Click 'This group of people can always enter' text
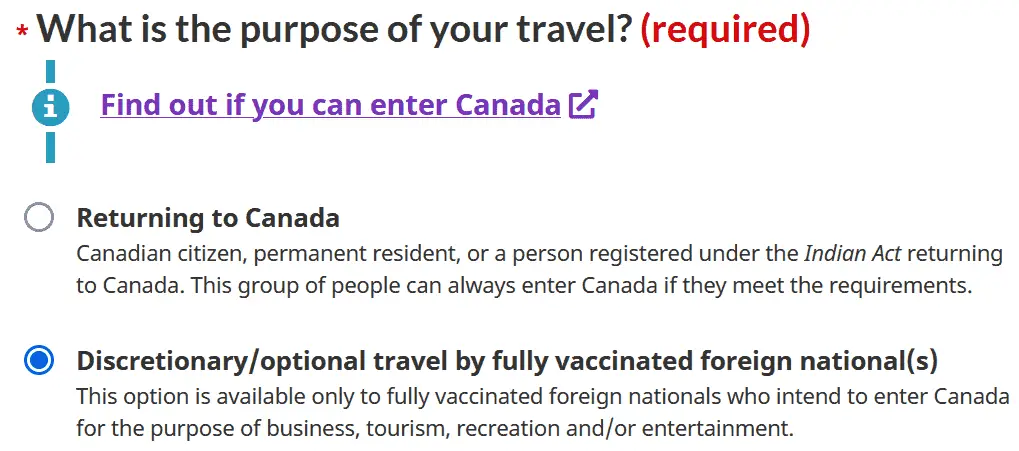The image size is (1019, 451). click(x=300, y=285)
